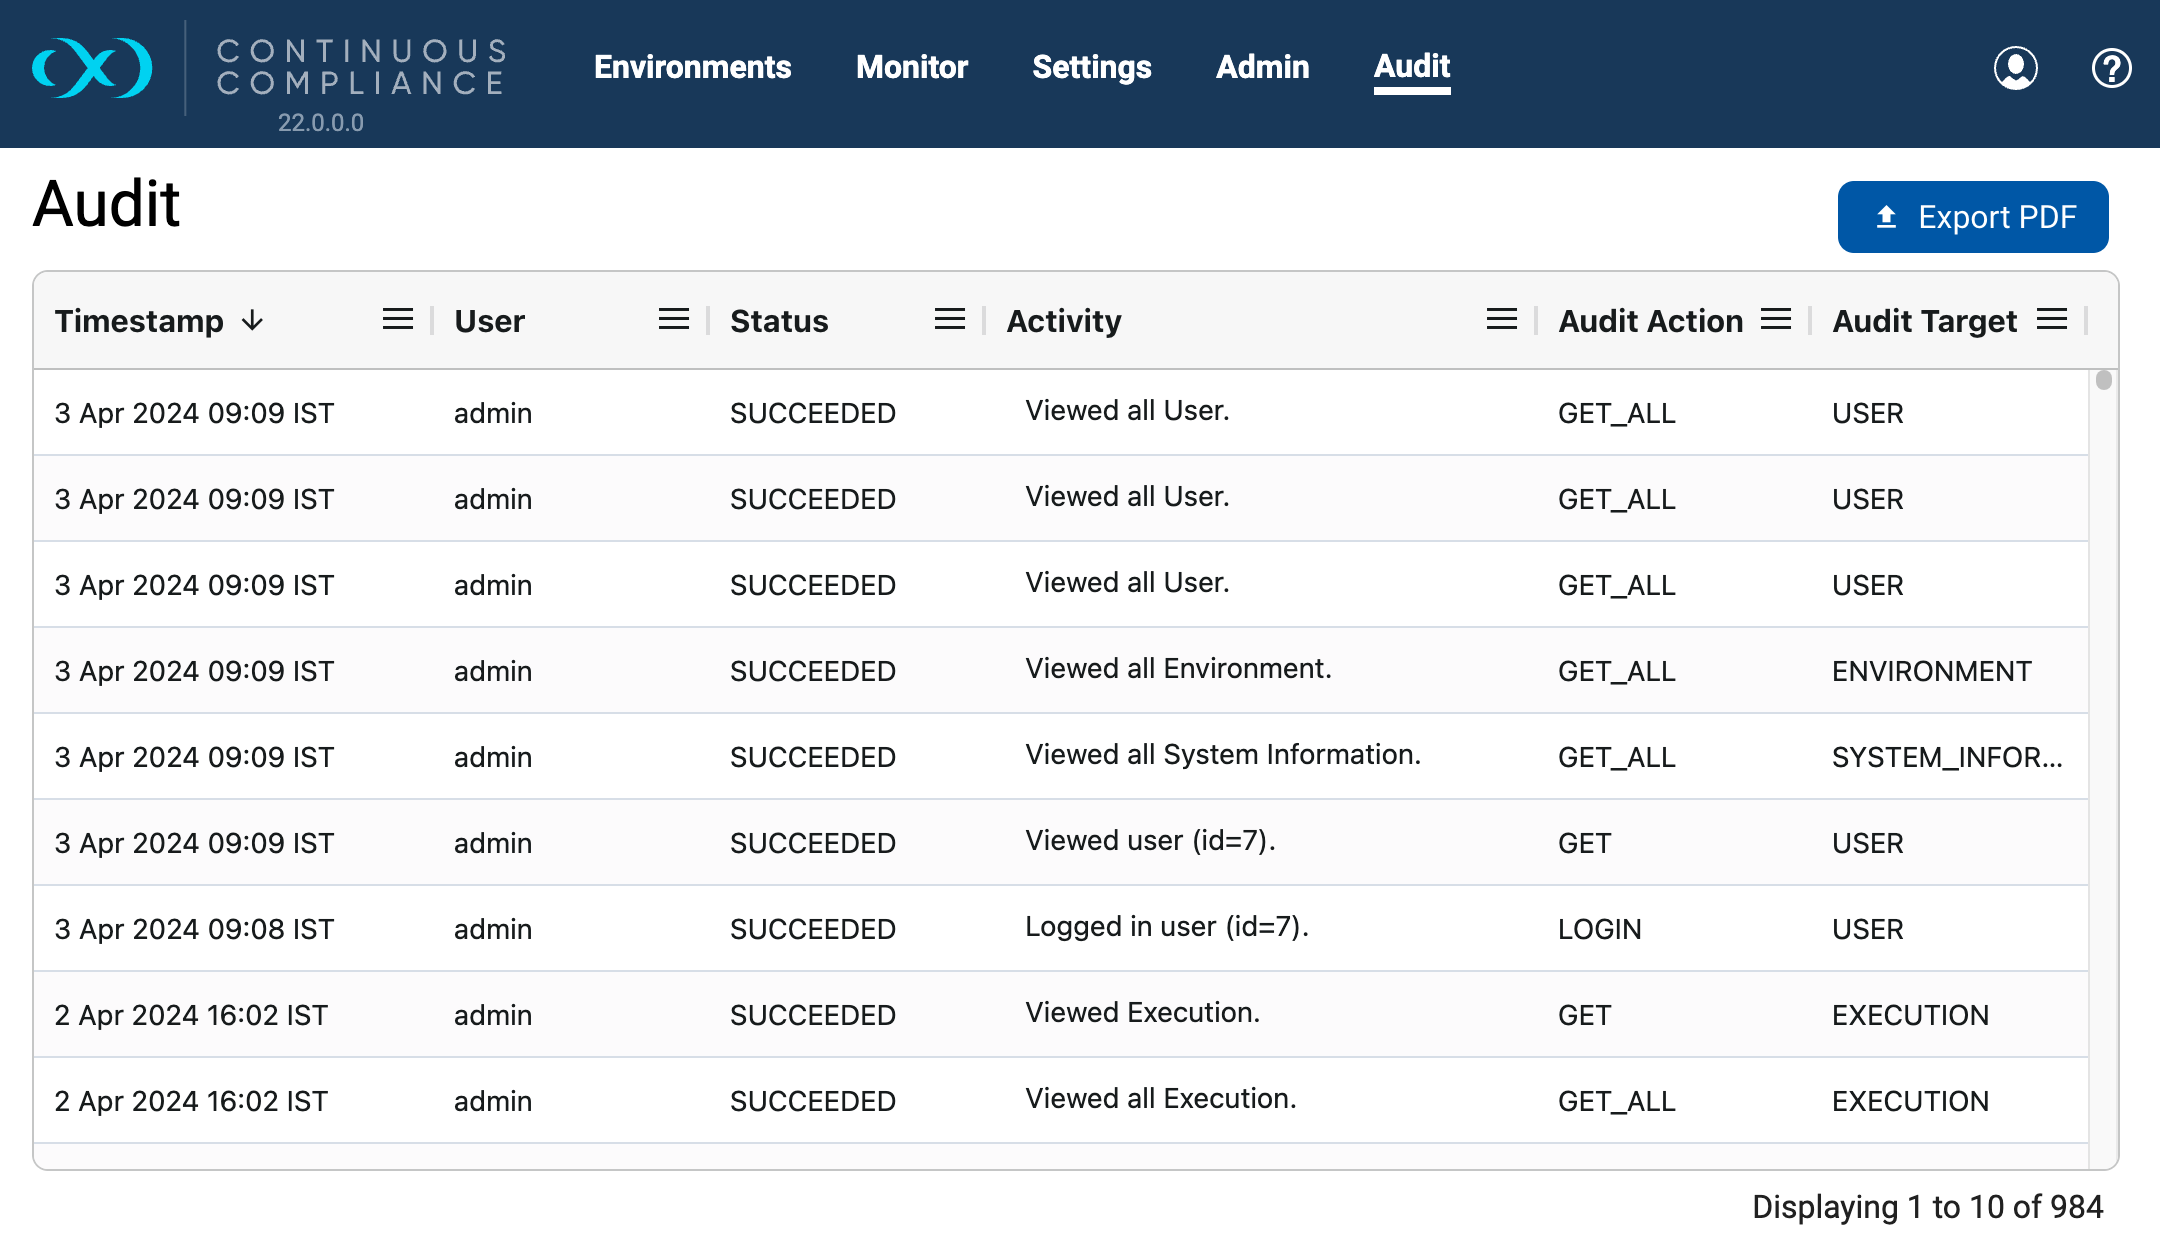Click the help question mark icon

click(2111, 68)
